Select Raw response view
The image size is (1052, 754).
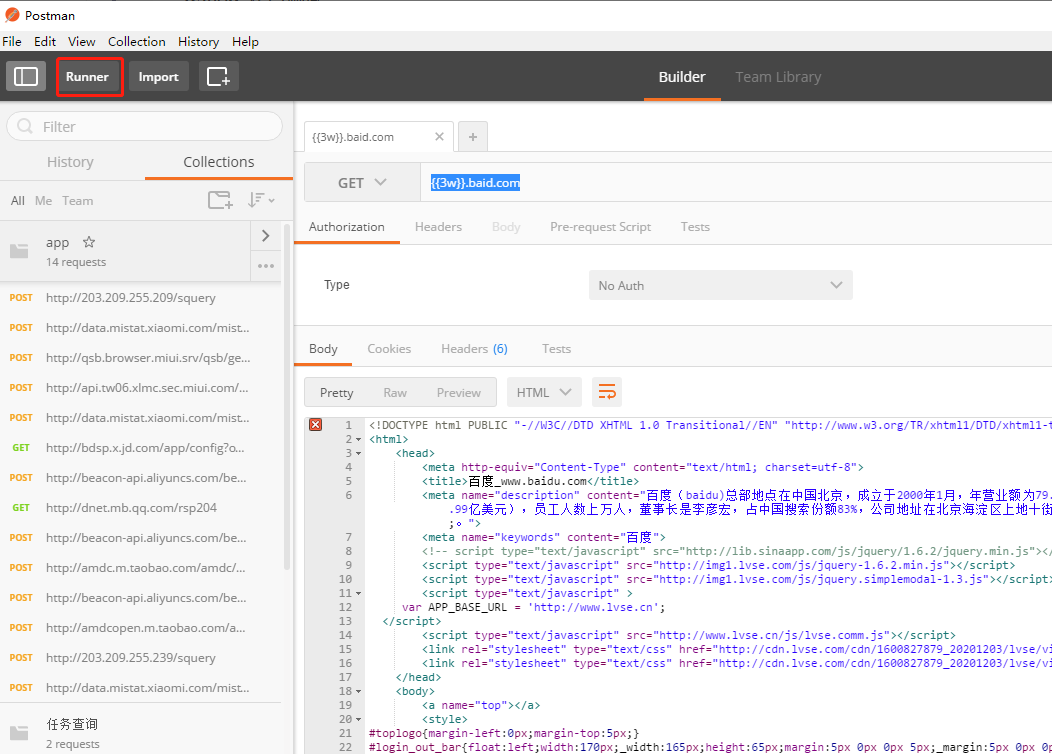point(395,392)
